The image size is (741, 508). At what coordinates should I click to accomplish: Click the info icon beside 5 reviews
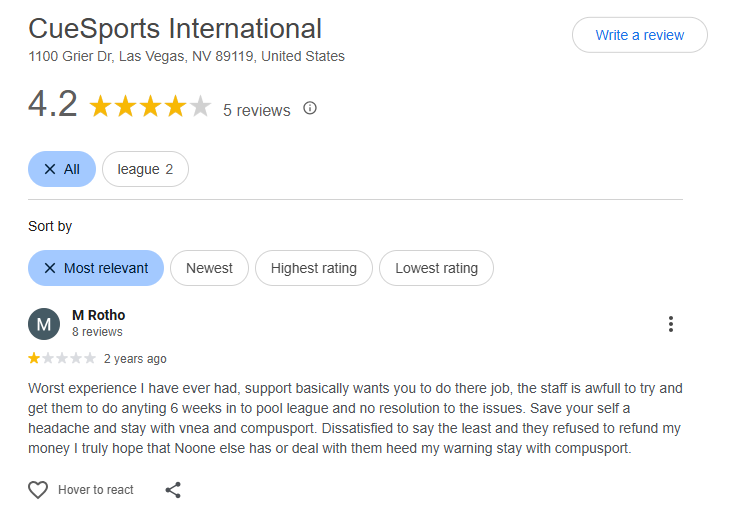pyautogui.click(x=310, y=108)
